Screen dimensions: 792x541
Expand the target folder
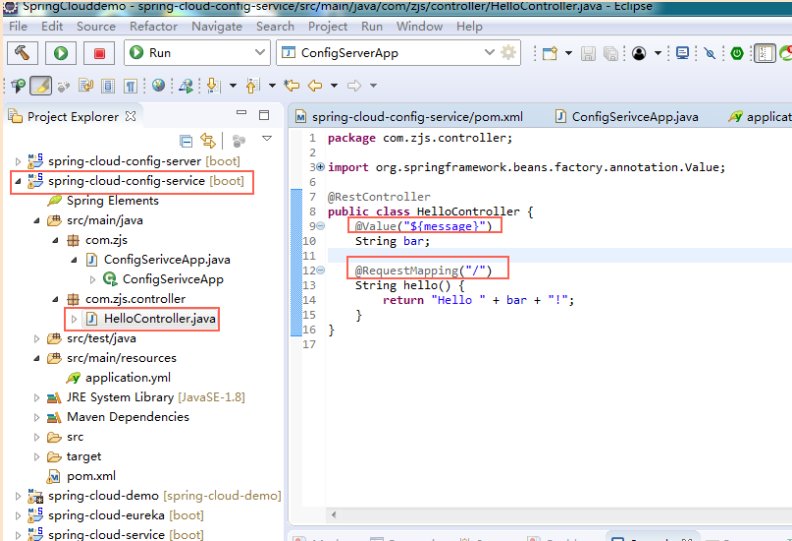(37, 457)
